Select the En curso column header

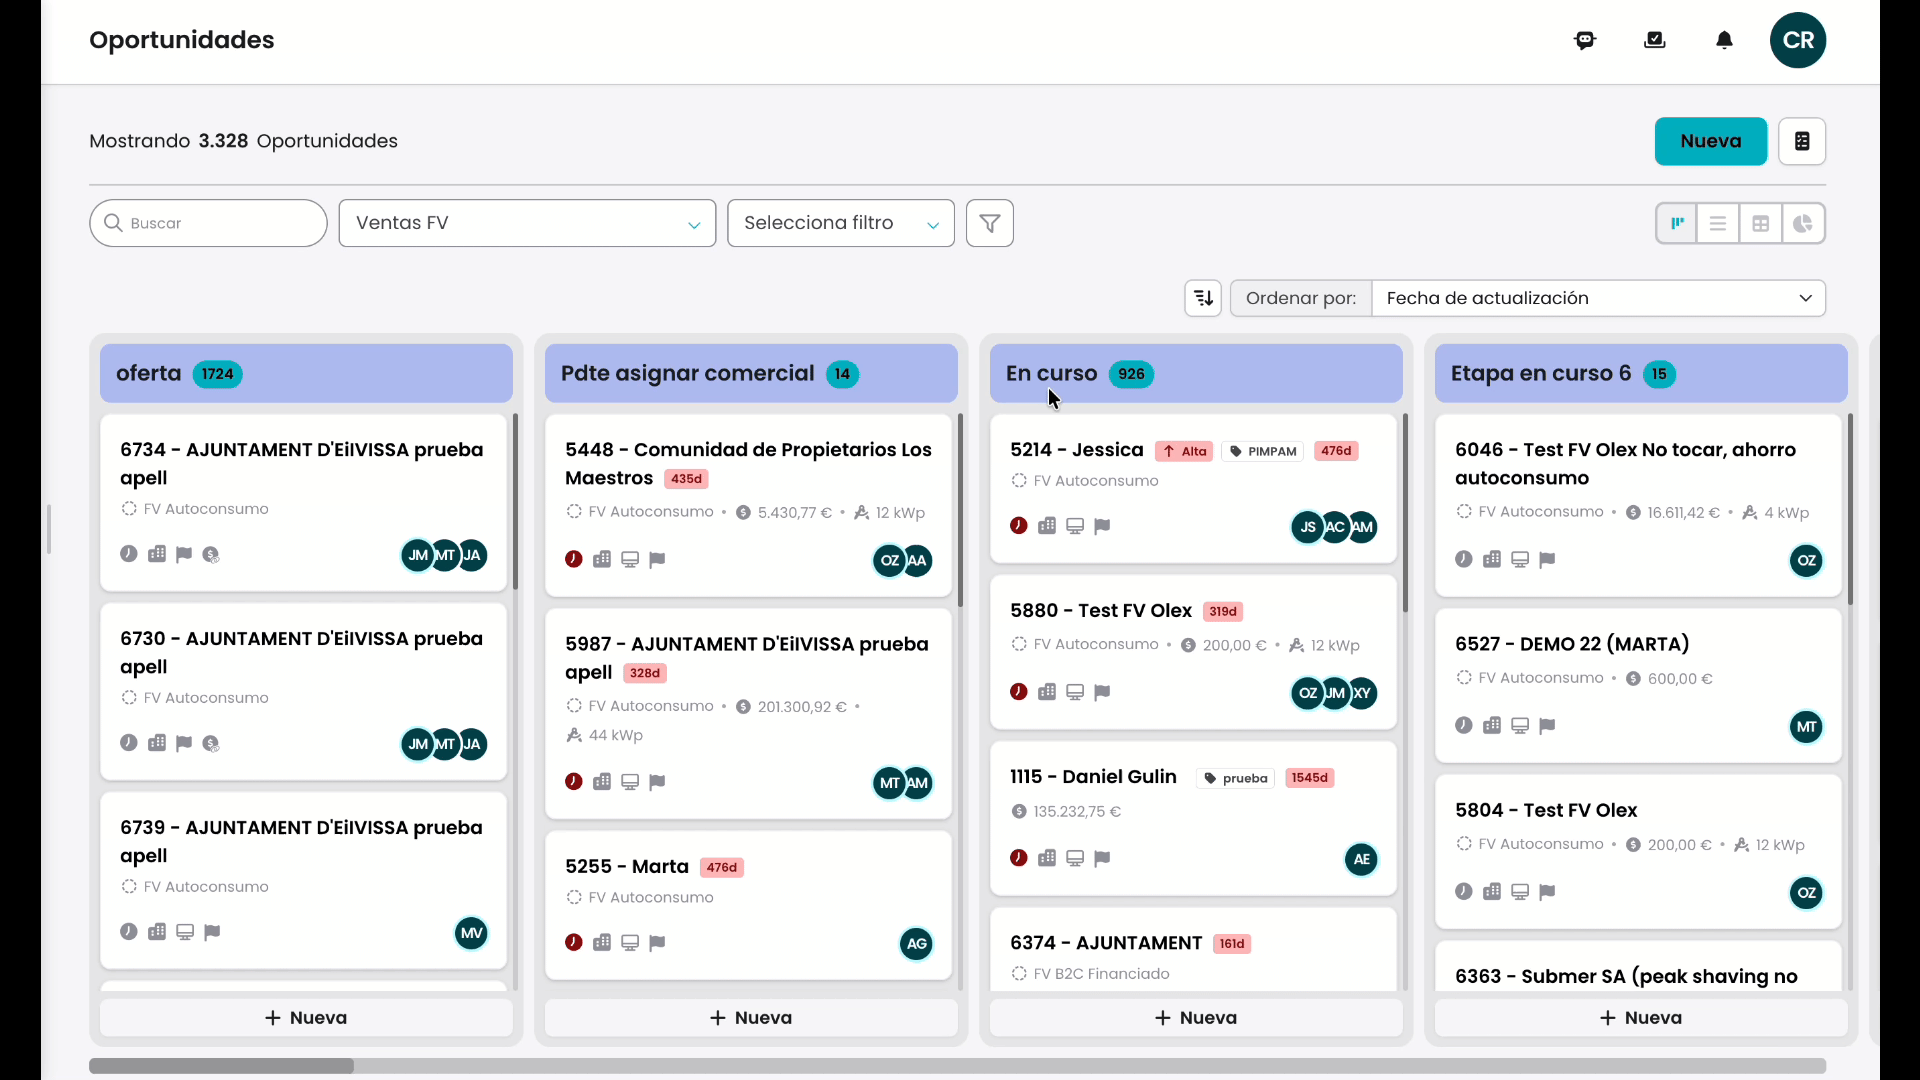(x=1196, y=374)
